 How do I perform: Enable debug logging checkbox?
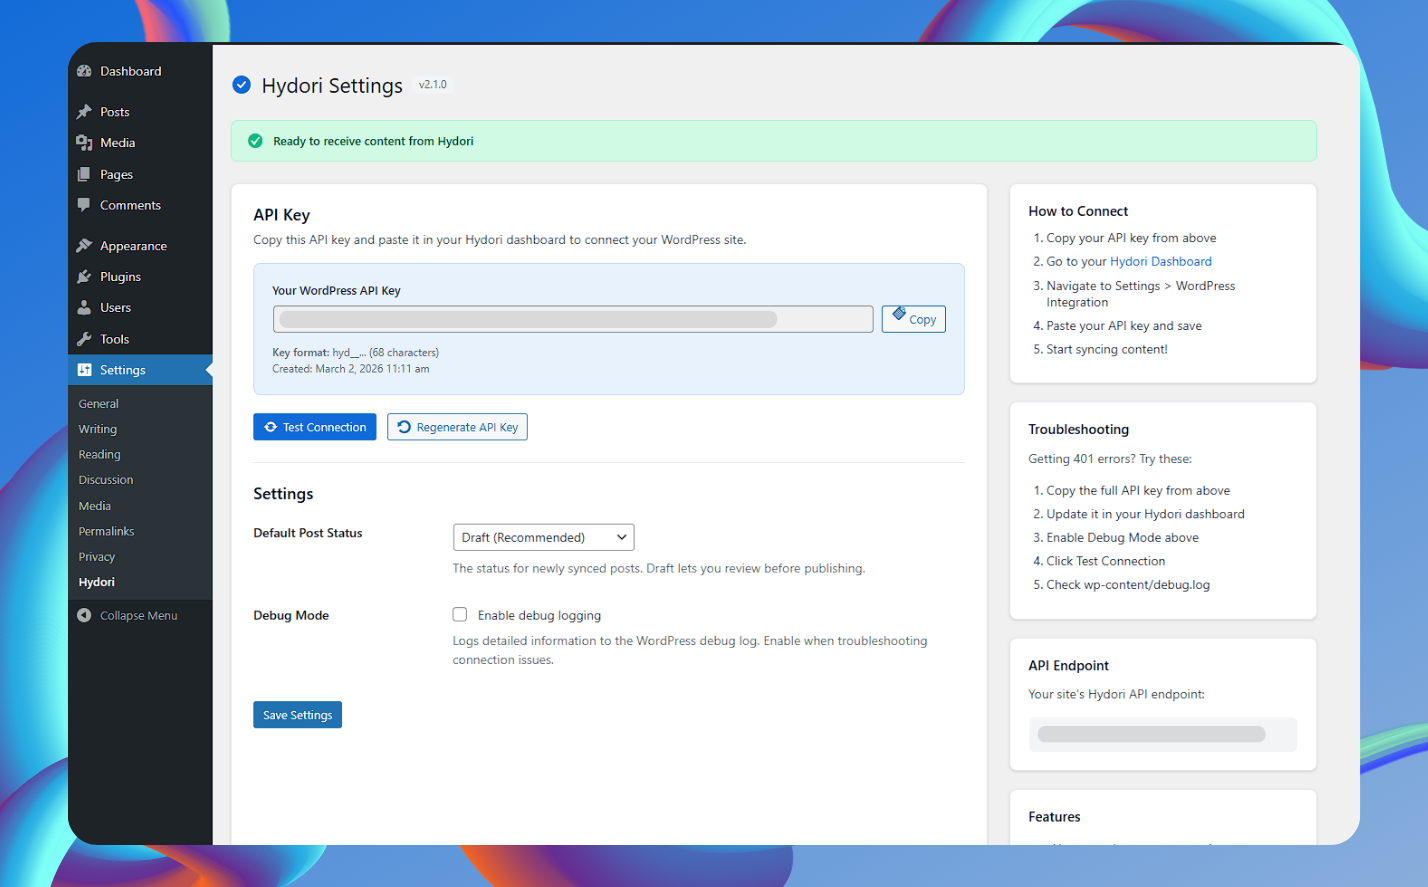point(460,614)
